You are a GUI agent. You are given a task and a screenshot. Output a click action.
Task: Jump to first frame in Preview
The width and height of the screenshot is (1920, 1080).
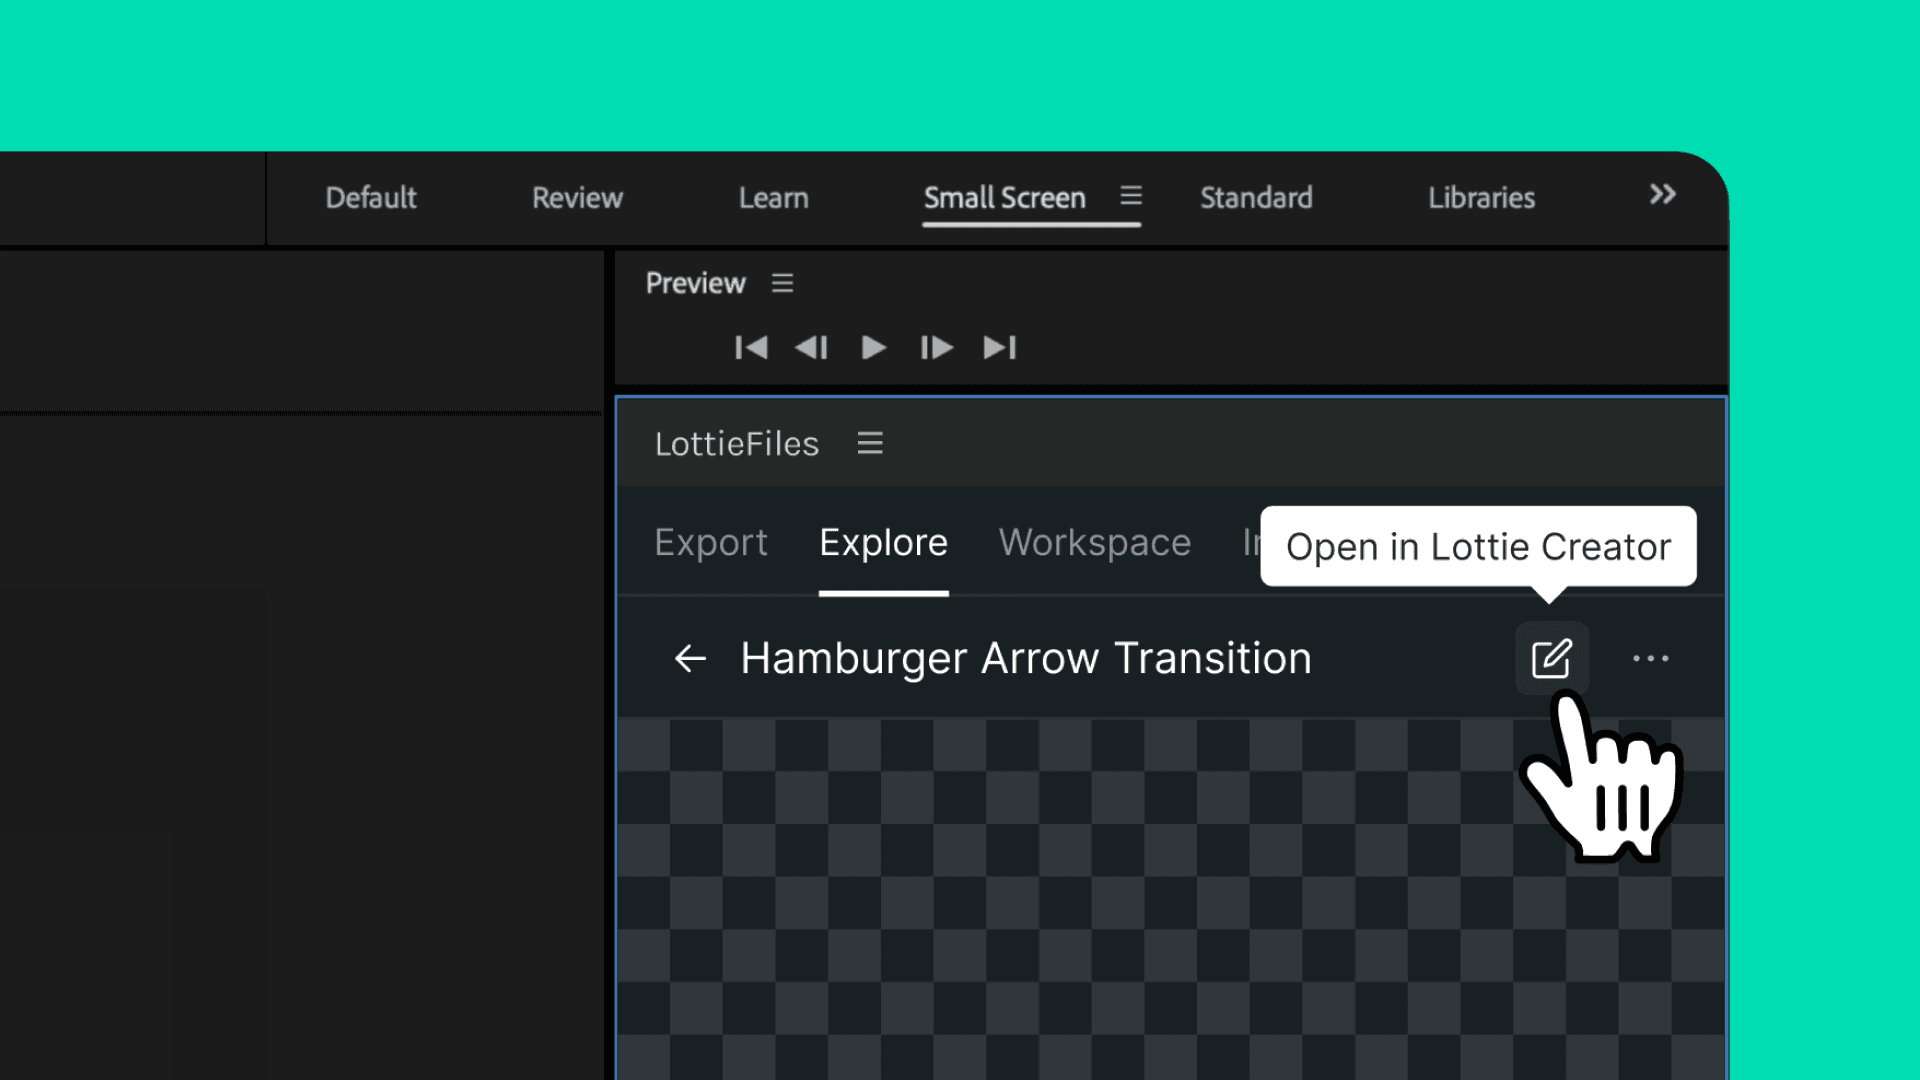tap(751, 347)
